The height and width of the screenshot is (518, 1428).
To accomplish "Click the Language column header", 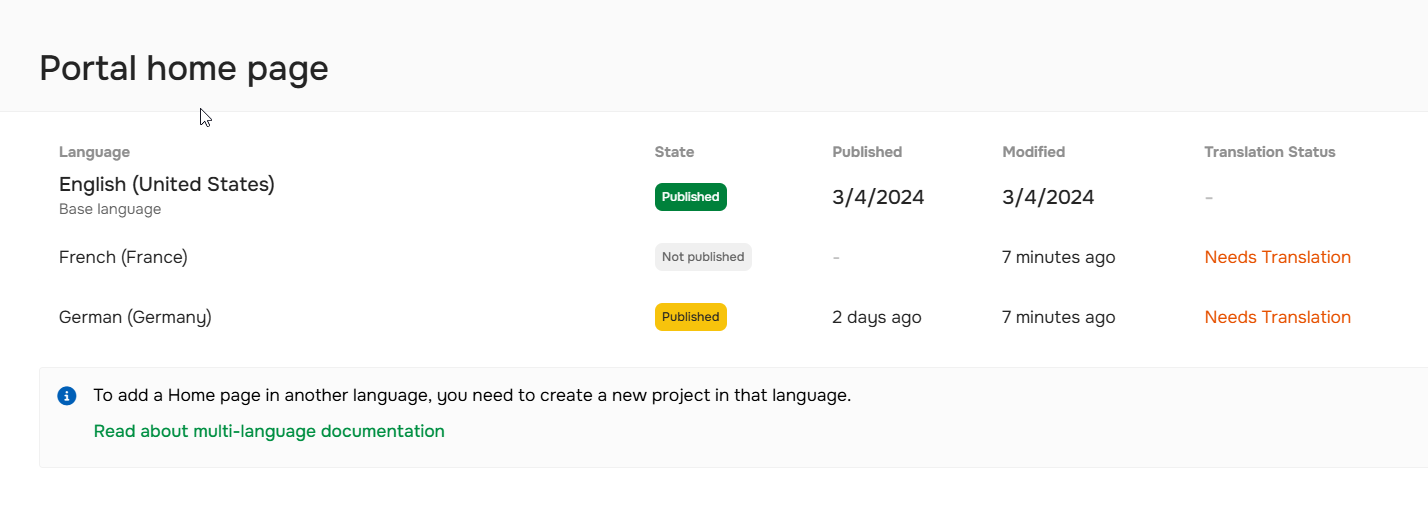I will pyautogui.click(x=94, y=152).
